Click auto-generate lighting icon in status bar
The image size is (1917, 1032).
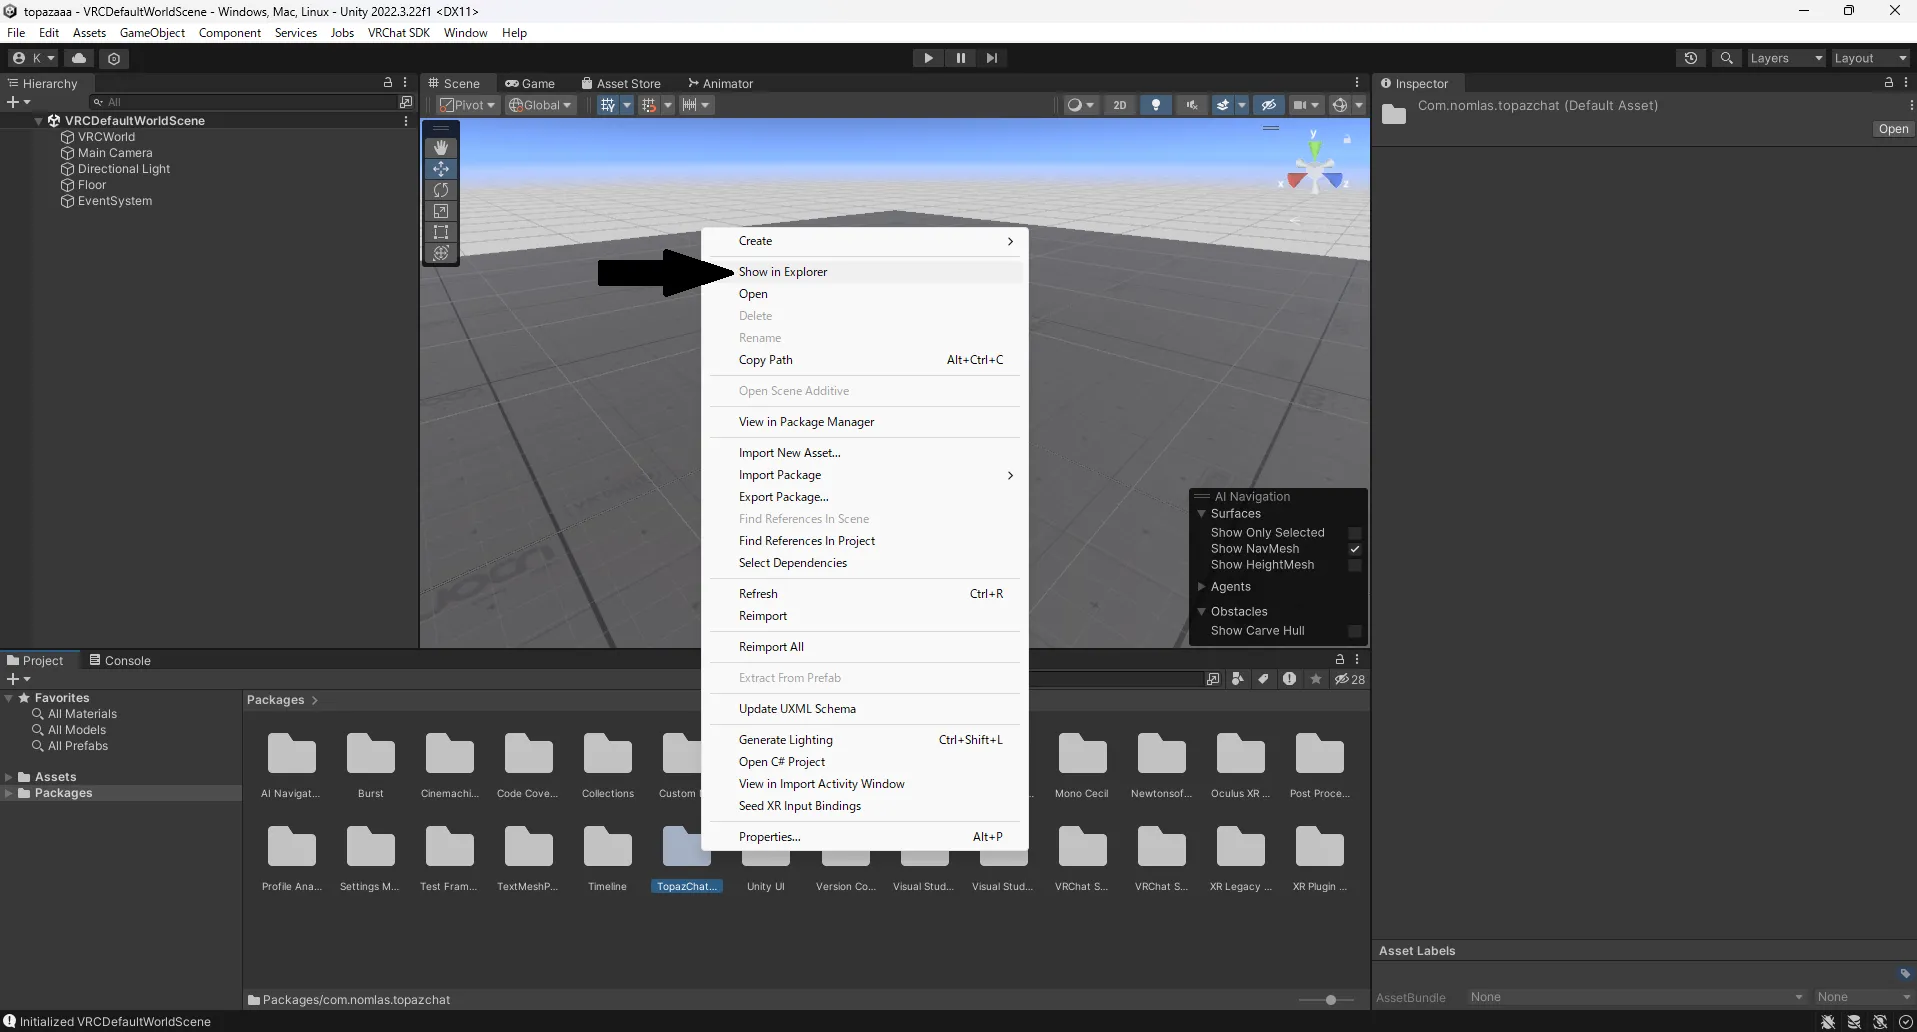point(1880,1022)
